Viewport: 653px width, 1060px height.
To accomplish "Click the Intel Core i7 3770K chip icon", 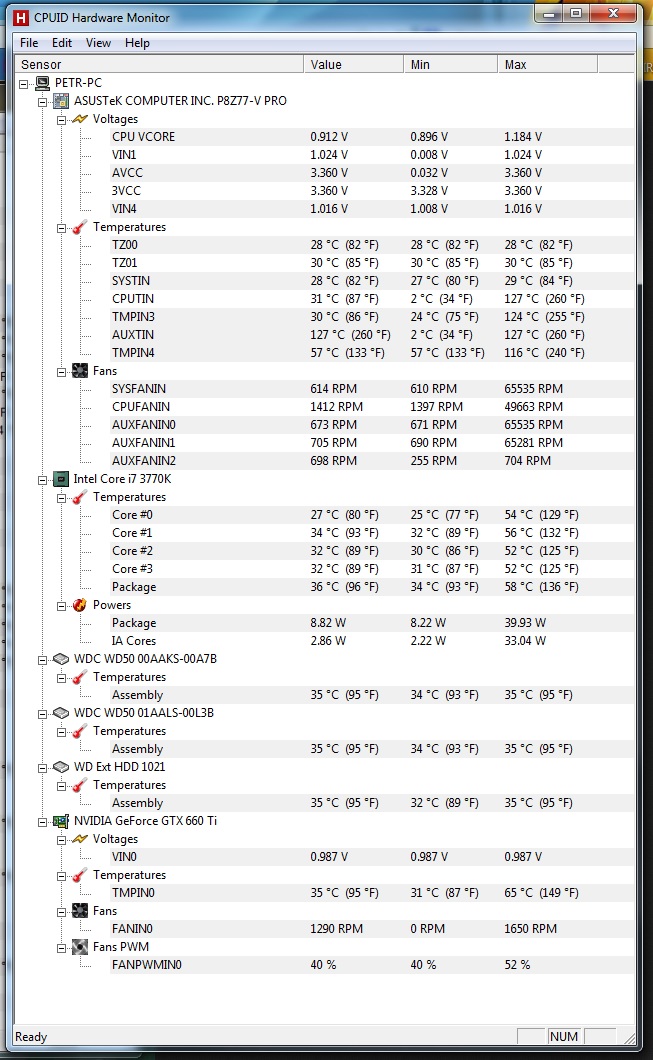I will click(x=61, y=479).
